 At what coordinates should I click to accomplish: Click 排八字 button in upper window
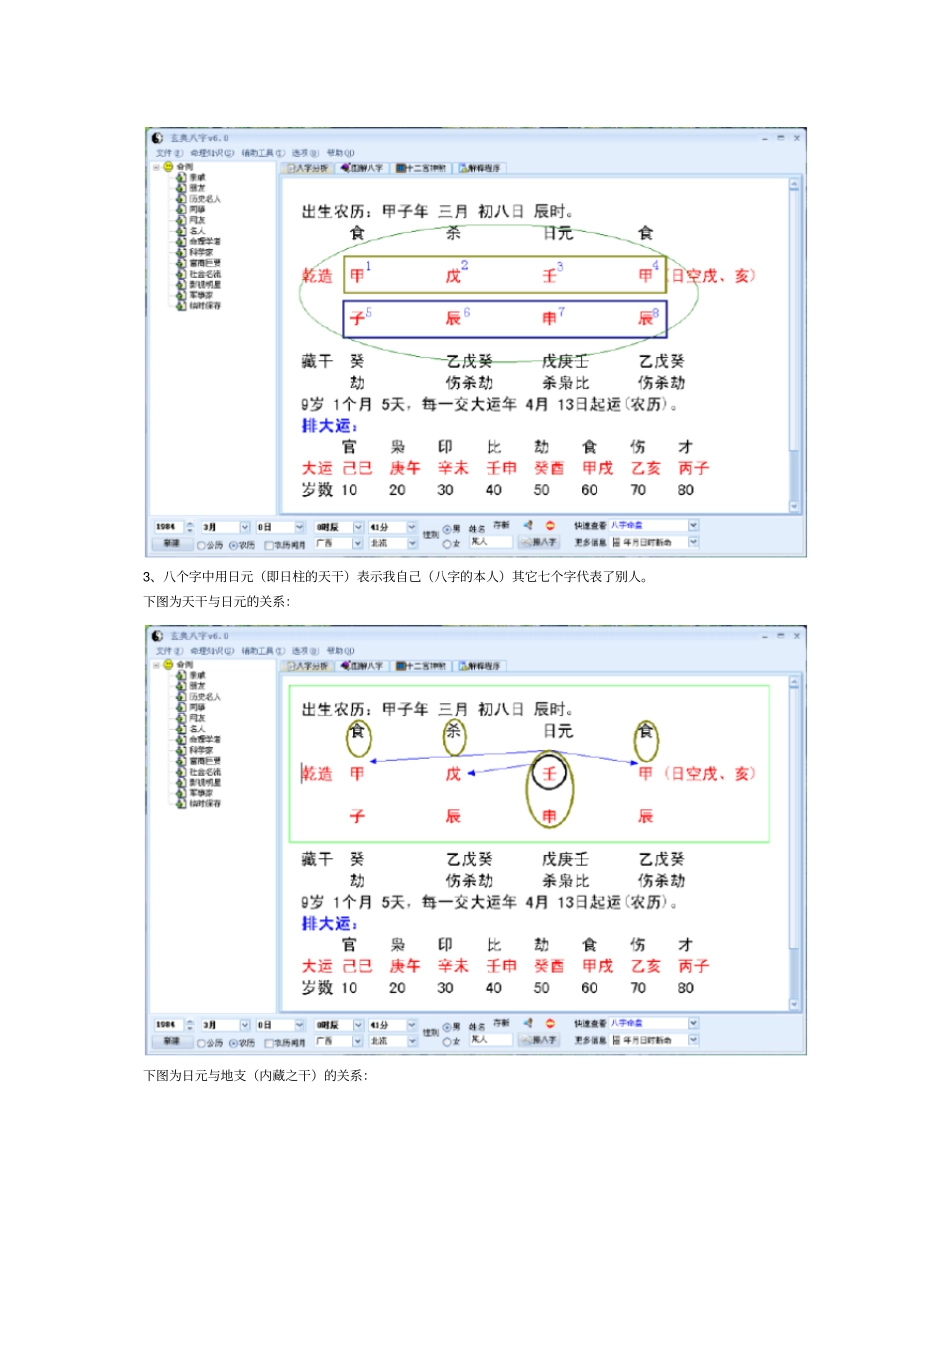point(539,542)
